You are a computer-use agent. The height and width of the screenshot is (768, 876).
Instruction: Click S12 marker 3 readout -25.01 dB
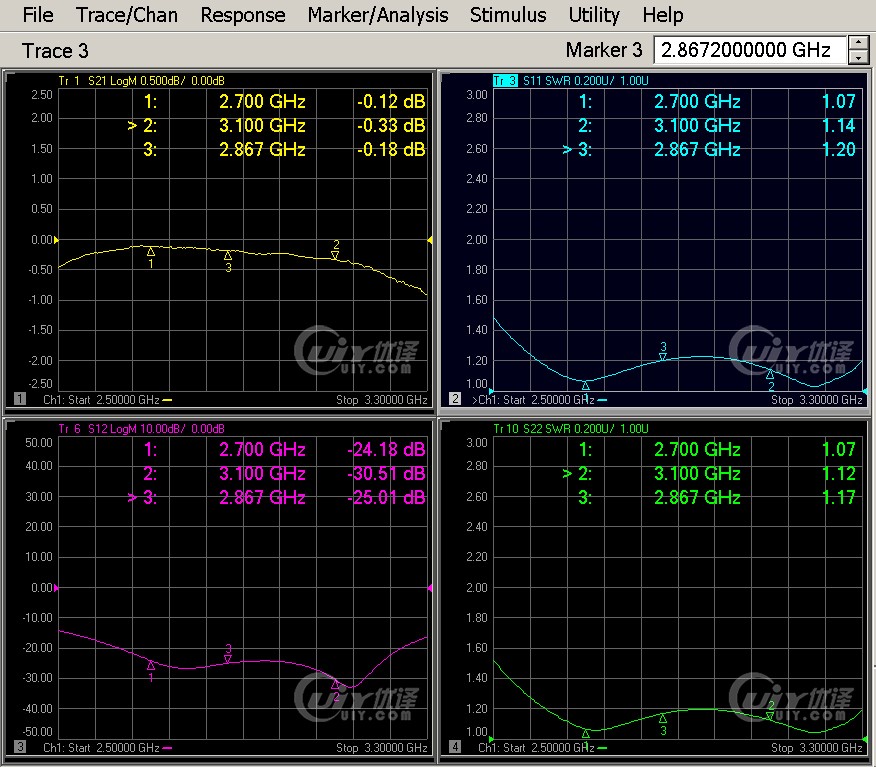(x=386, y=497)
